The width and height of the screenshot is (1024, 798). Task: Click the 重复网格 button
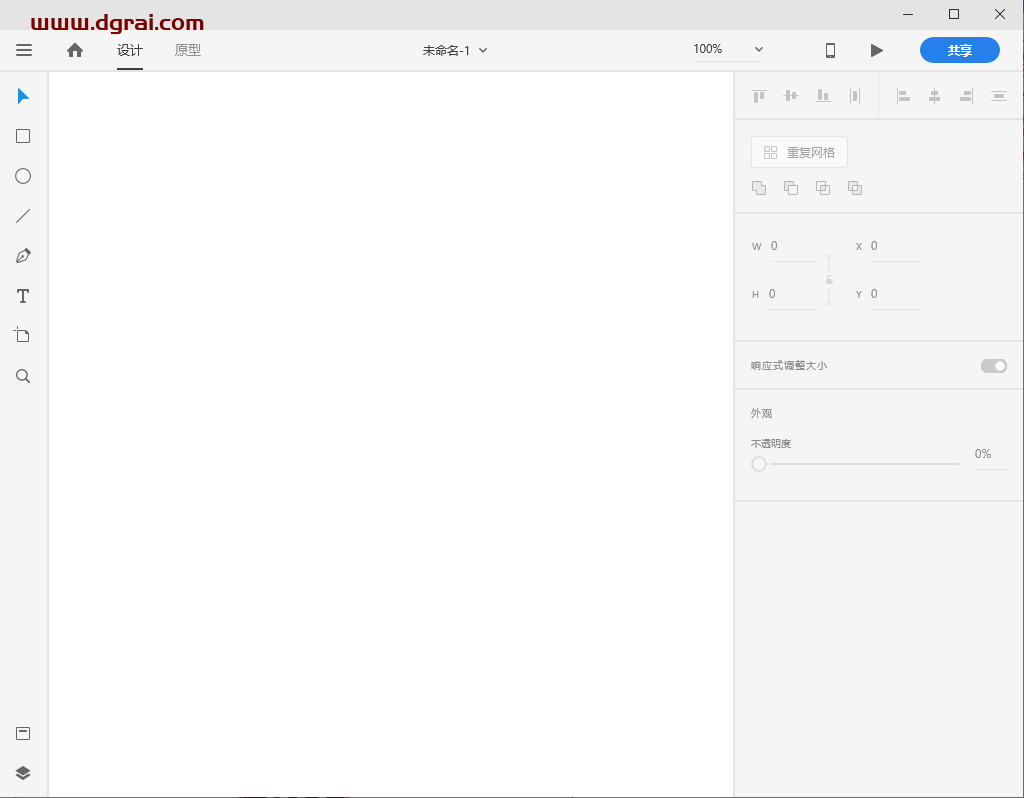click(799, 152)
